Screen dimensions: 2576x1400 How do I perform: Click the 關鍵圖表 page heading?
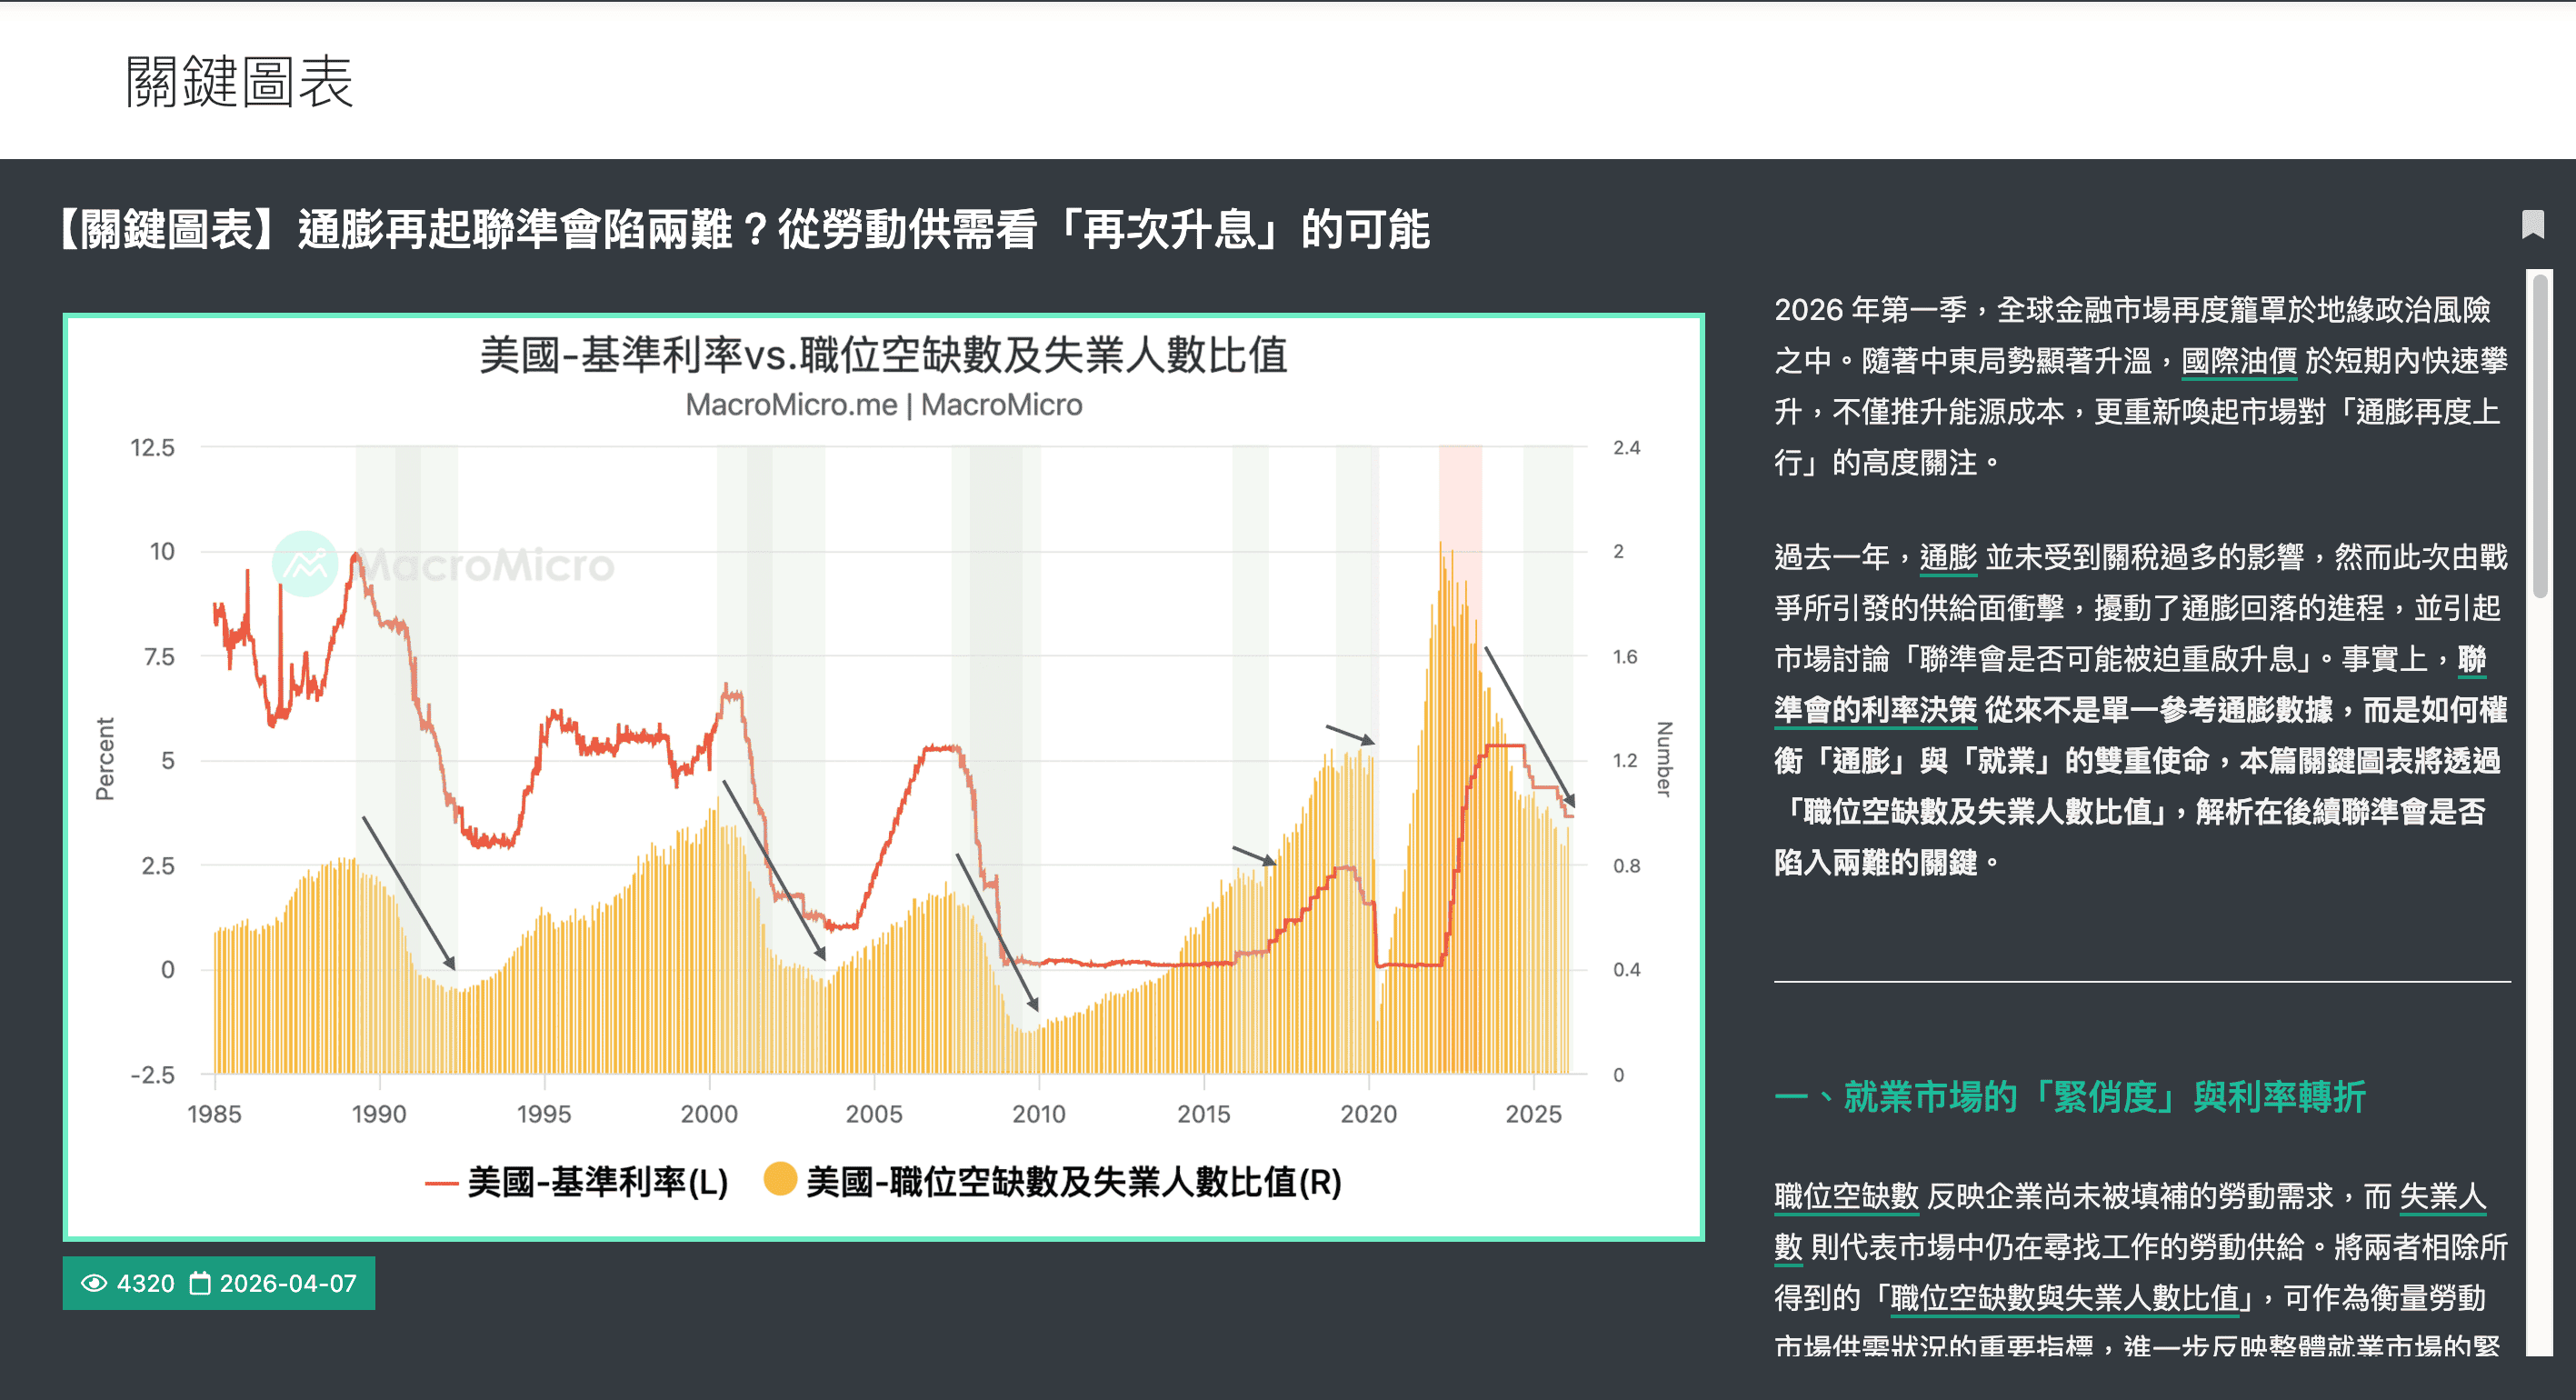(239, 81)
